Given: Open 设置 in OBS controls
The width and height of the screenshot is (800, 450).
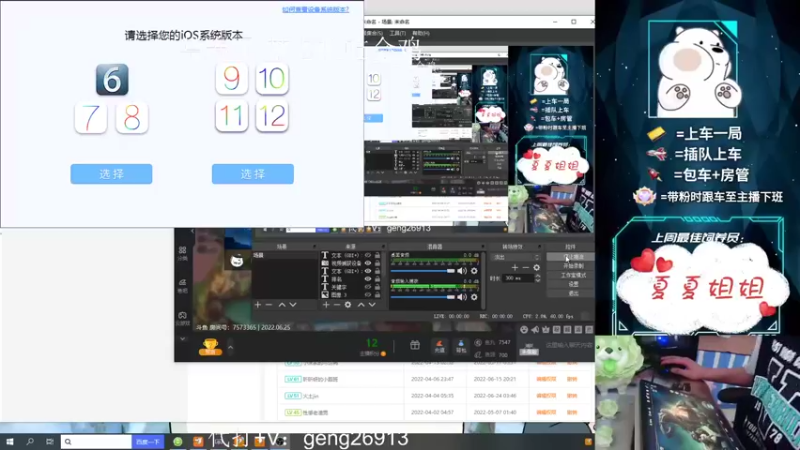Looking at the screenshot, I should [571, 284].
